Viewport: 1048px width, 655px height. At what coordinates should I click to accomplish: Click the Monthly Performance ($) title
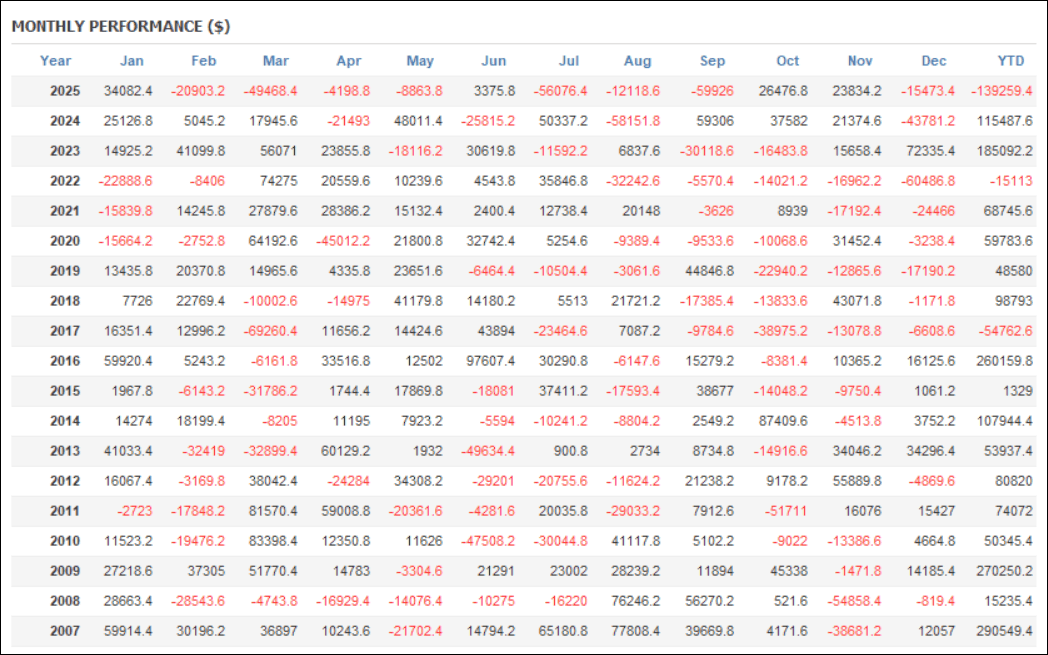point(121,26)
